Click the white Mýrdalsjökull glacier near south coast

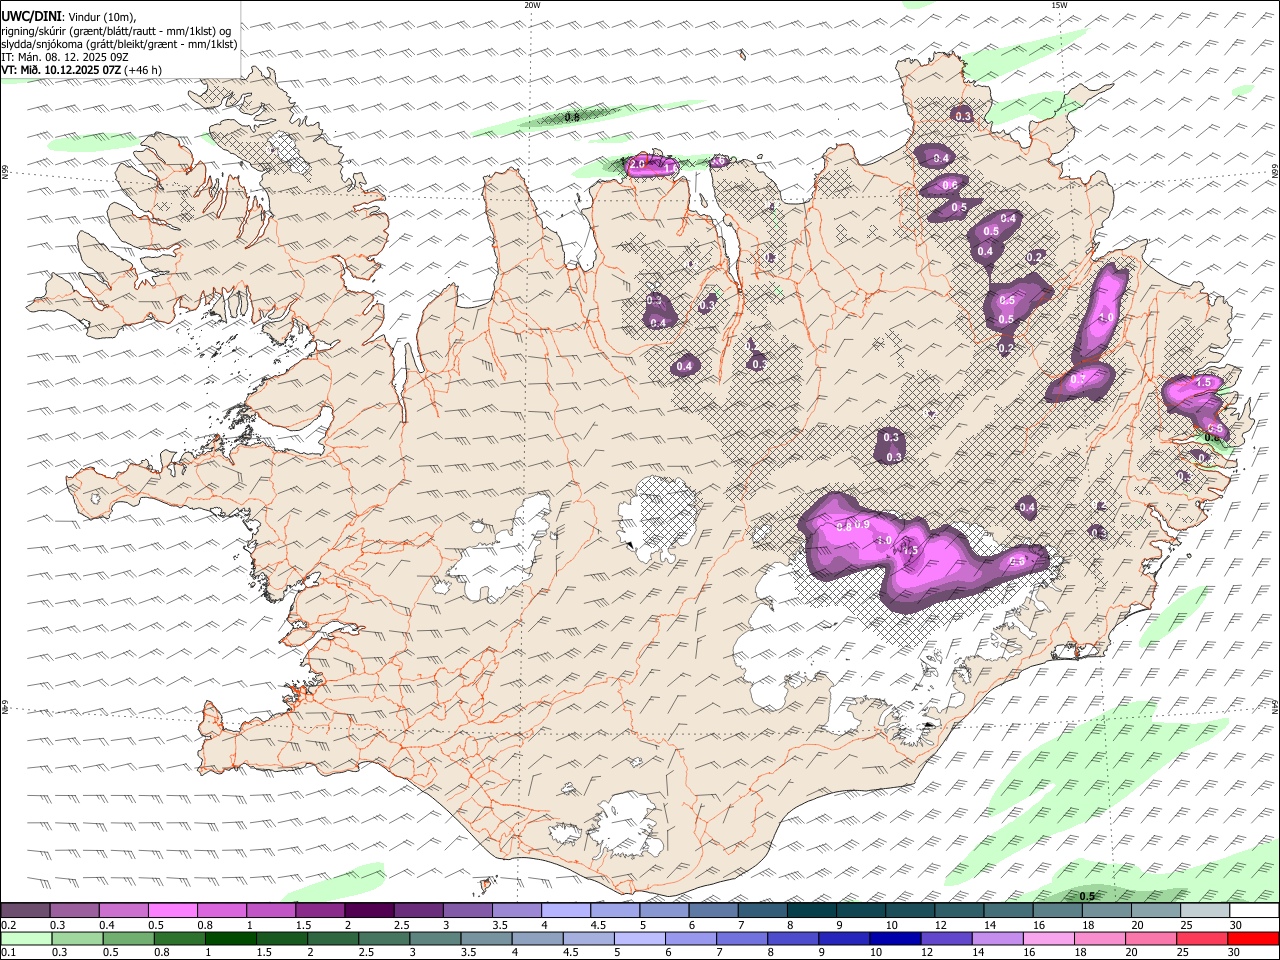pos(627,825)
